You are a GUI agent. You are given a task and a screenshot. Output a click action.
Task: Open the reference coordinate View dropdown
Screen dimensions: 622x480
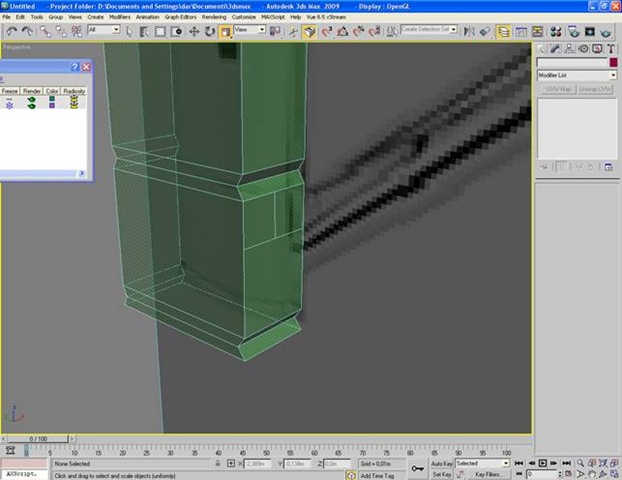pos(249,31)
